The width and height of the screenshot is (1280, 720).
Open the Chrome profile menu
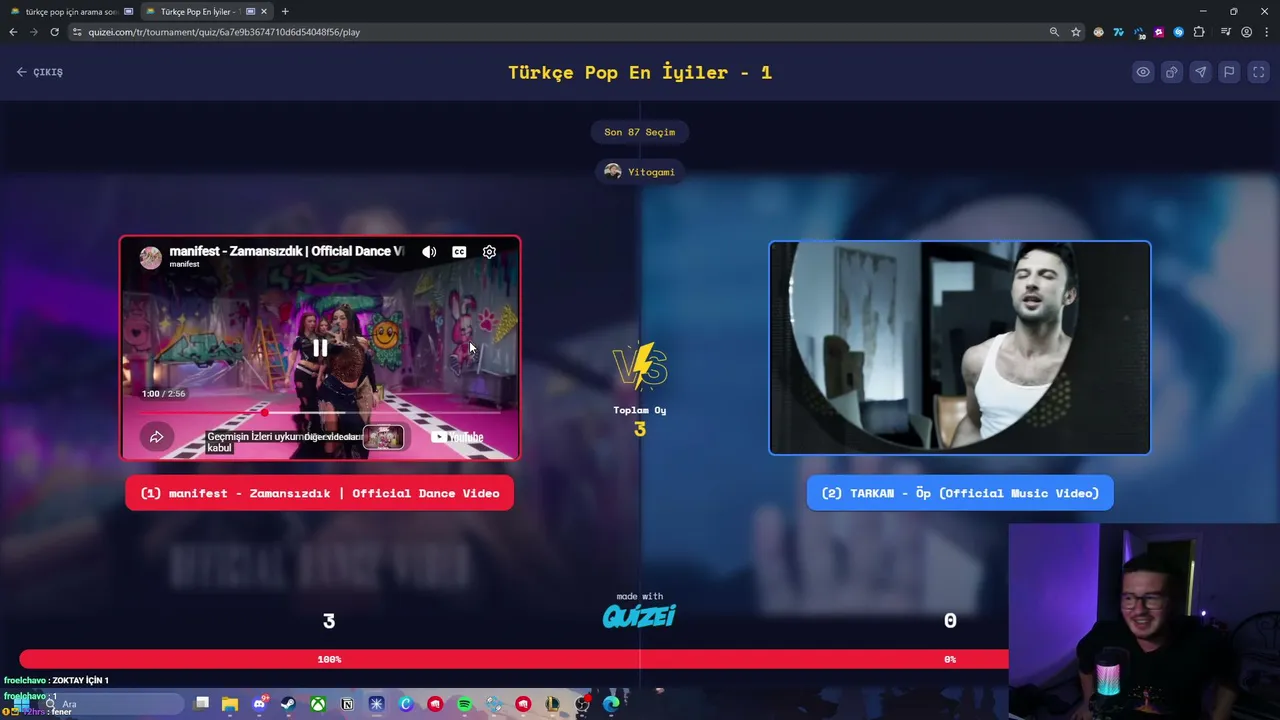(1246, 32)
